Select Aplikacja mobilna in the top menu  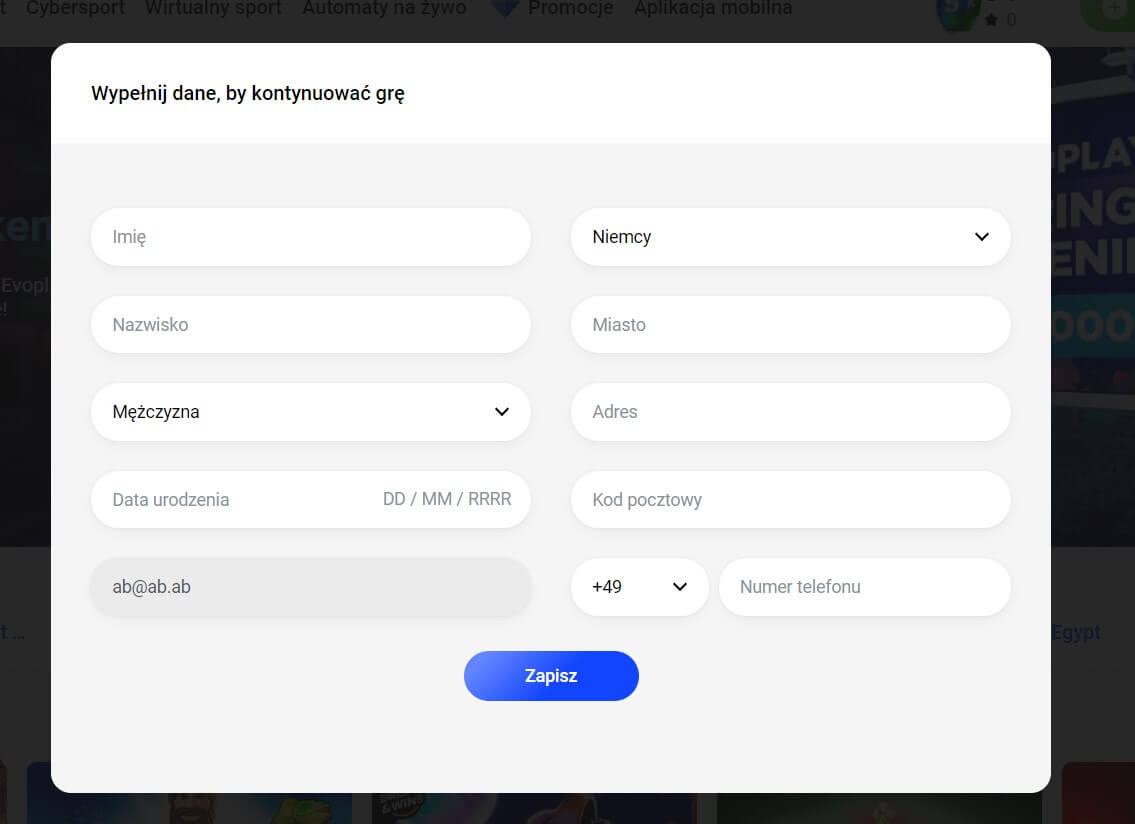[713, 9]
